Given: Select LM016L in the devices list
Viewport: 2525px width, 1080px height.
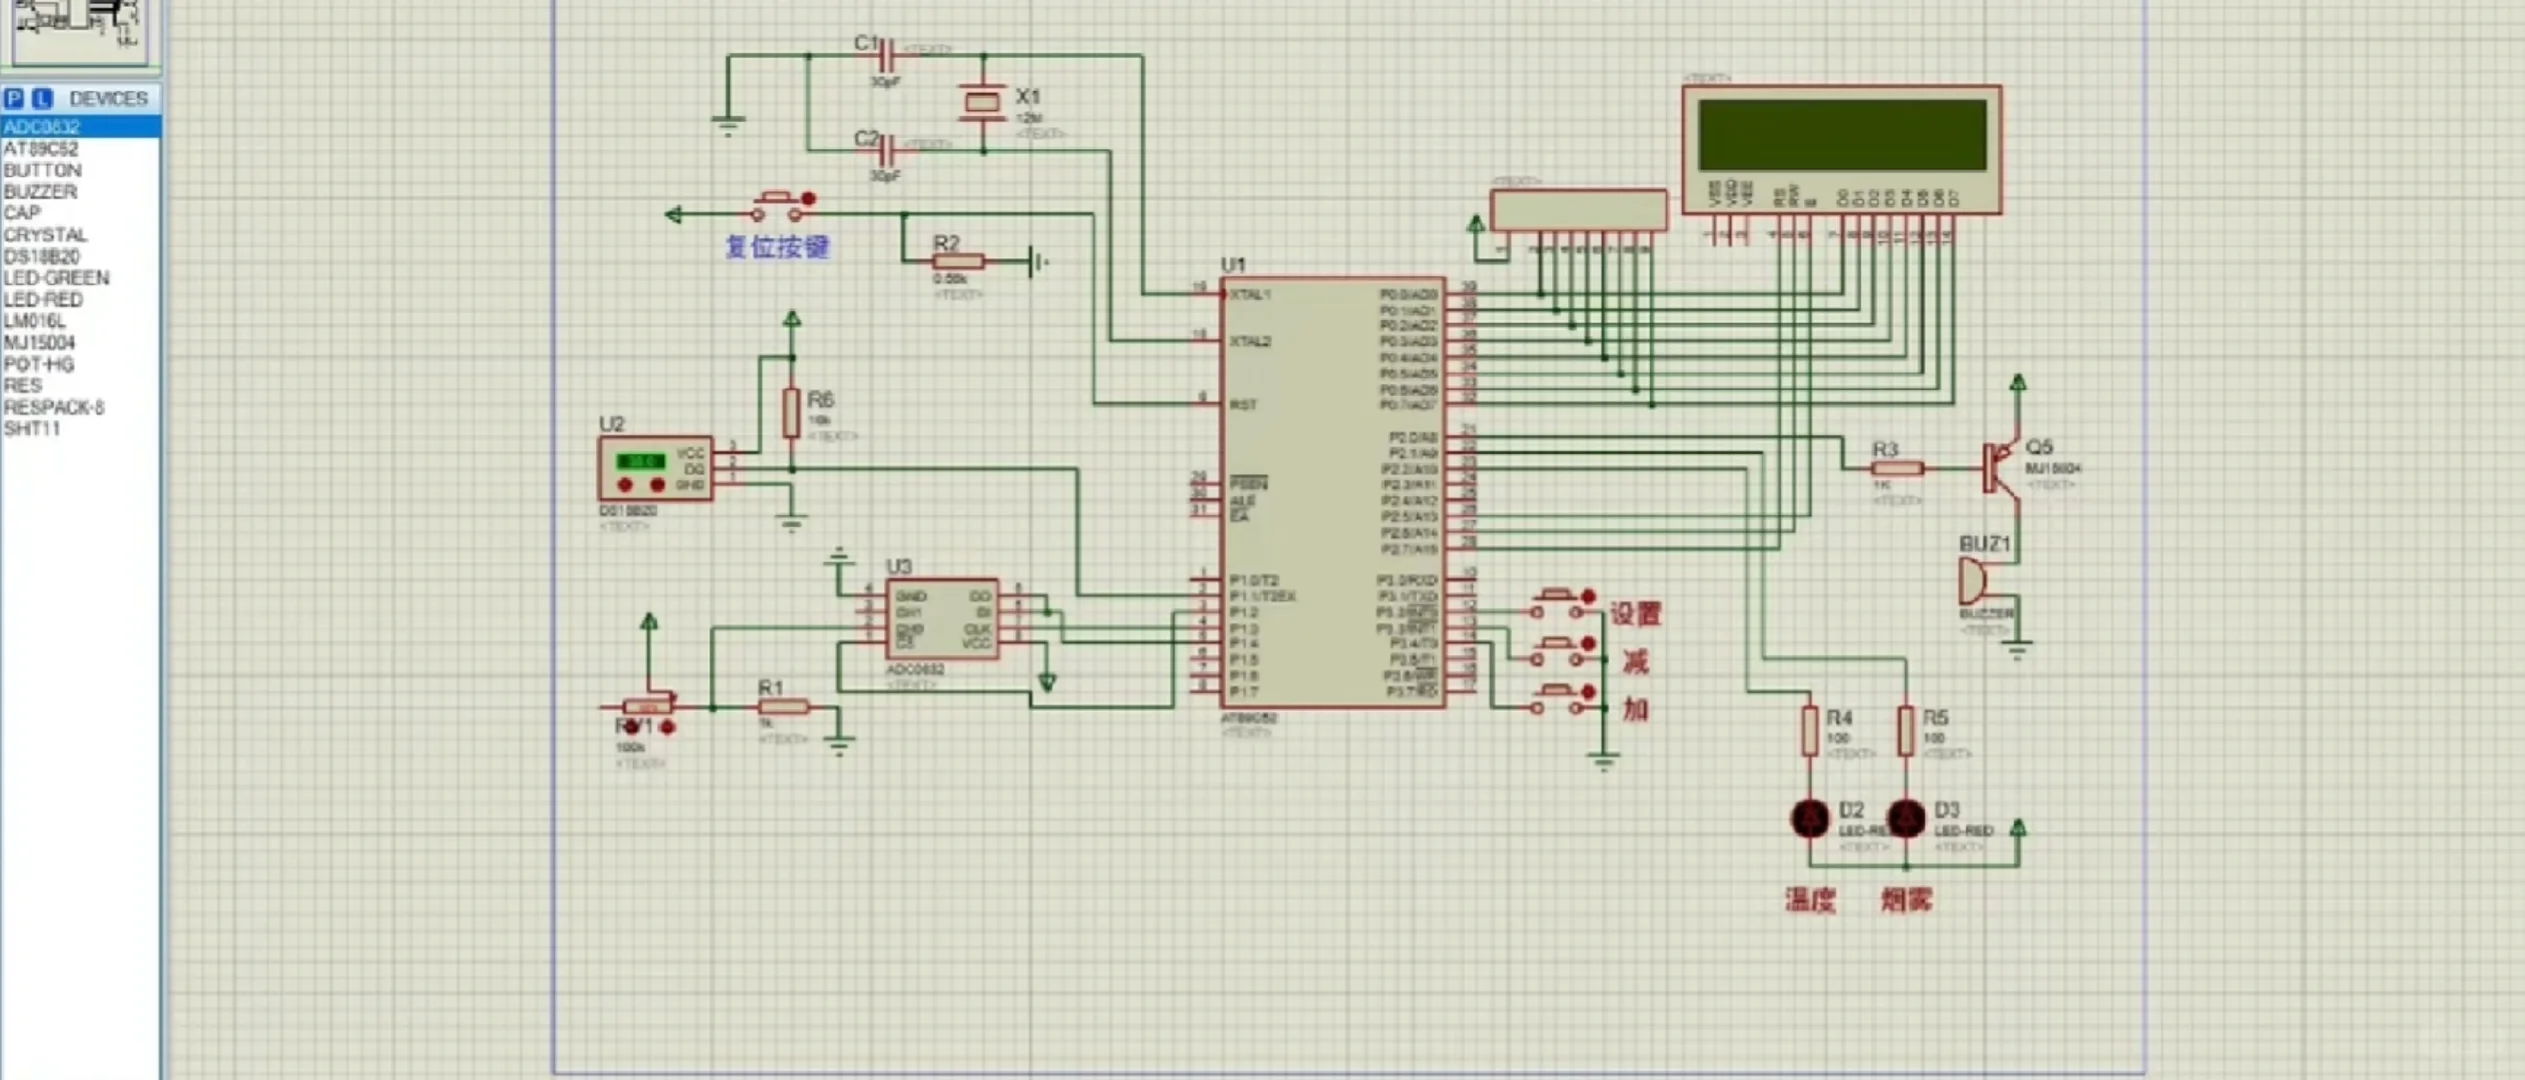Looking at the screenshot, I should (35, 321).
